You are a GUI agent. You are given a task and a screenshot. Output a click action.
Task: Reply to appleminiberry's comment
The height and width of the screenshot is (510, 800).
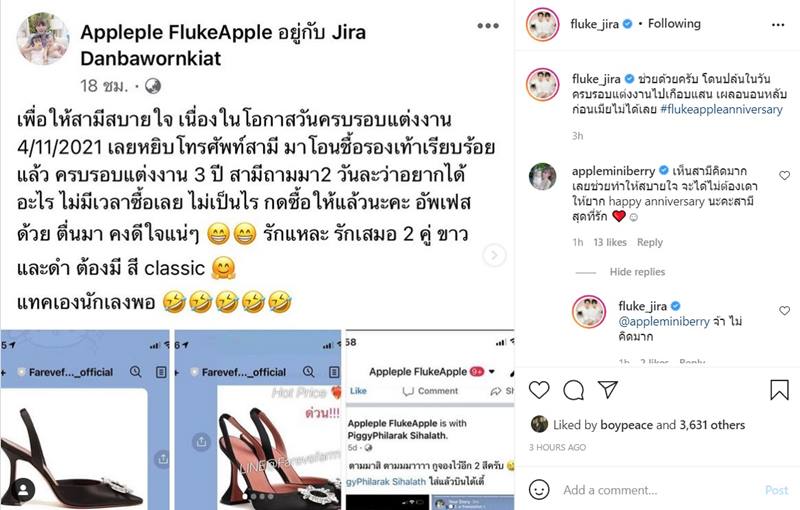[x=649, y=242]
